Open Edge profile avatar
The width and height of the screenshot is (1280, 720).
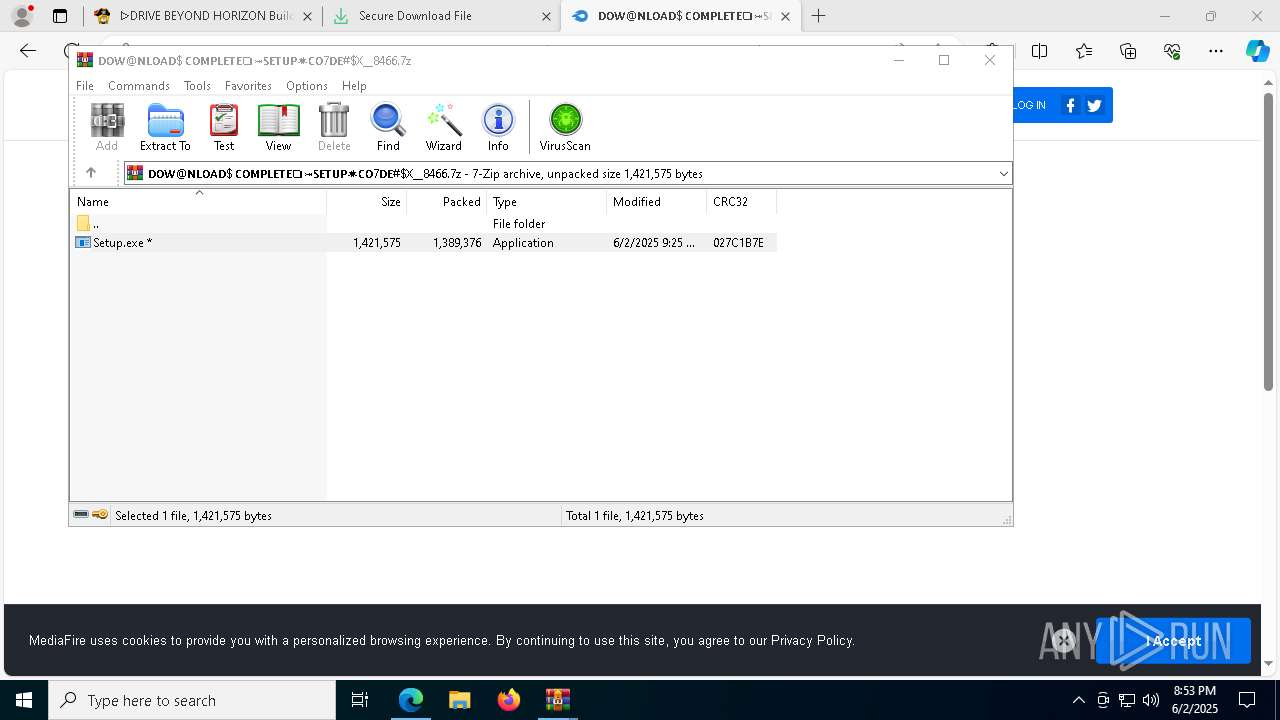tap(22, 16)
